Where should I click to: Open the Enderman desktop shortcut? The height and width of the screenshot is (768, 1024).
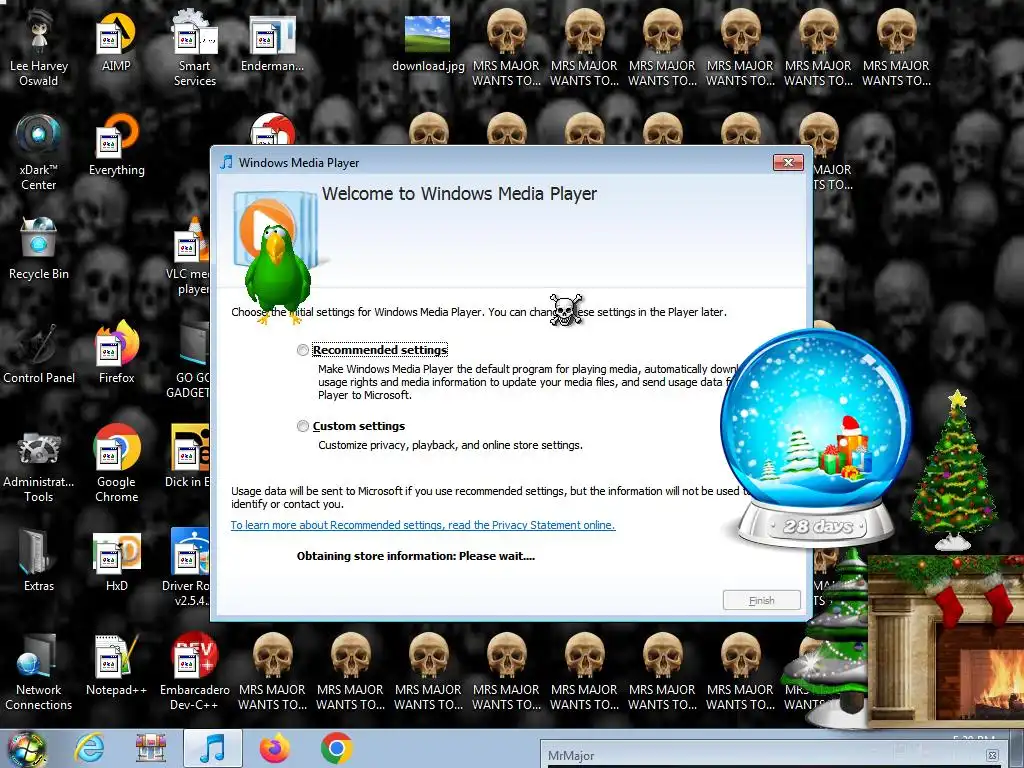272,43
